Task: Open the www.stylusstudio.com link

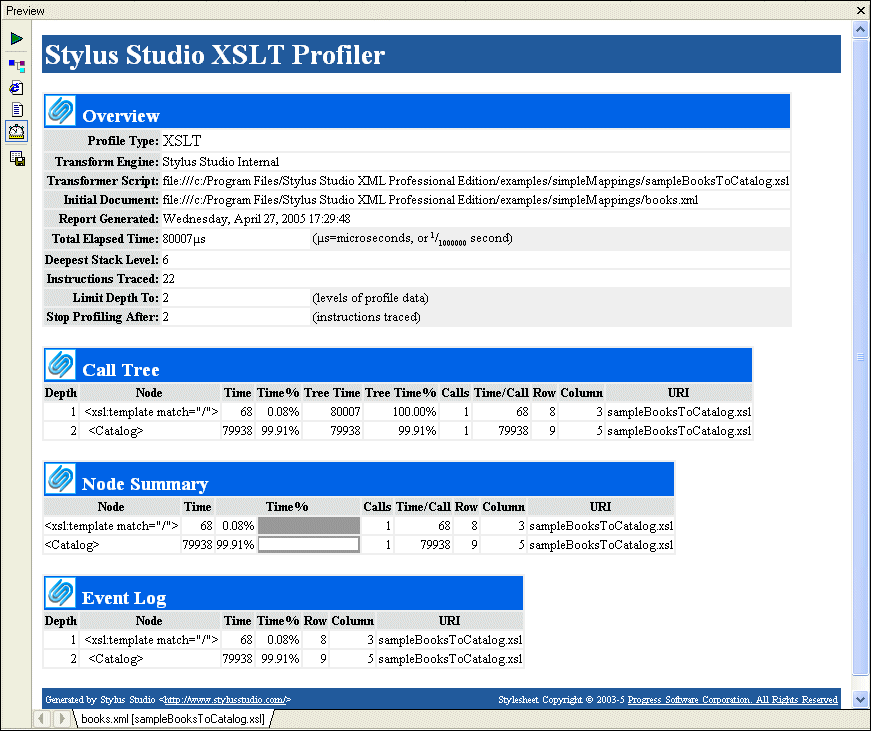Action: (x=226, y=700)
